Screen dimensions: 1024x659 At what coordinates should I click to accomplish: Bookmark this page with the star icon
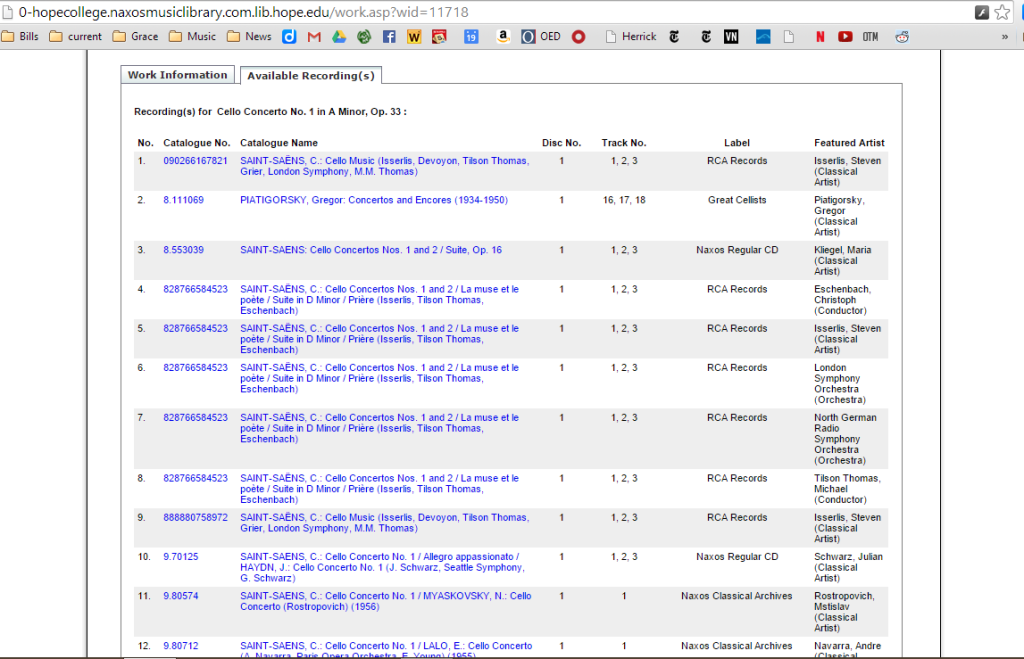(x=1002, y=12)
